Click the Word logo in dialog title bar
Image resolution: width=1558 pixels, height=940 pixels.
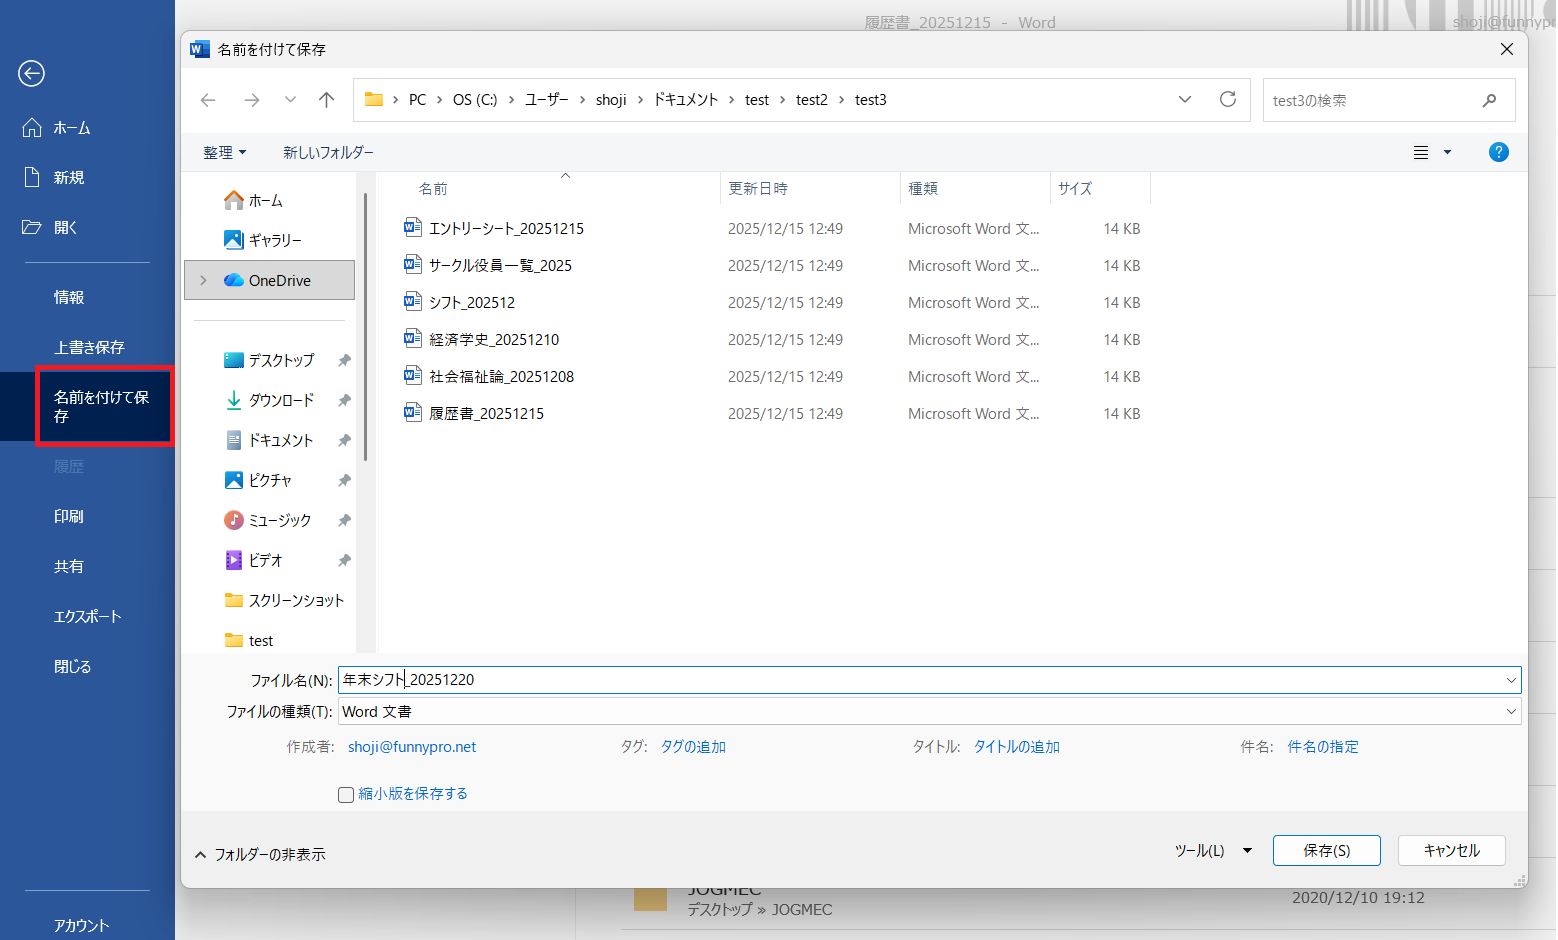pyautogui.click(x=200, y=49)
